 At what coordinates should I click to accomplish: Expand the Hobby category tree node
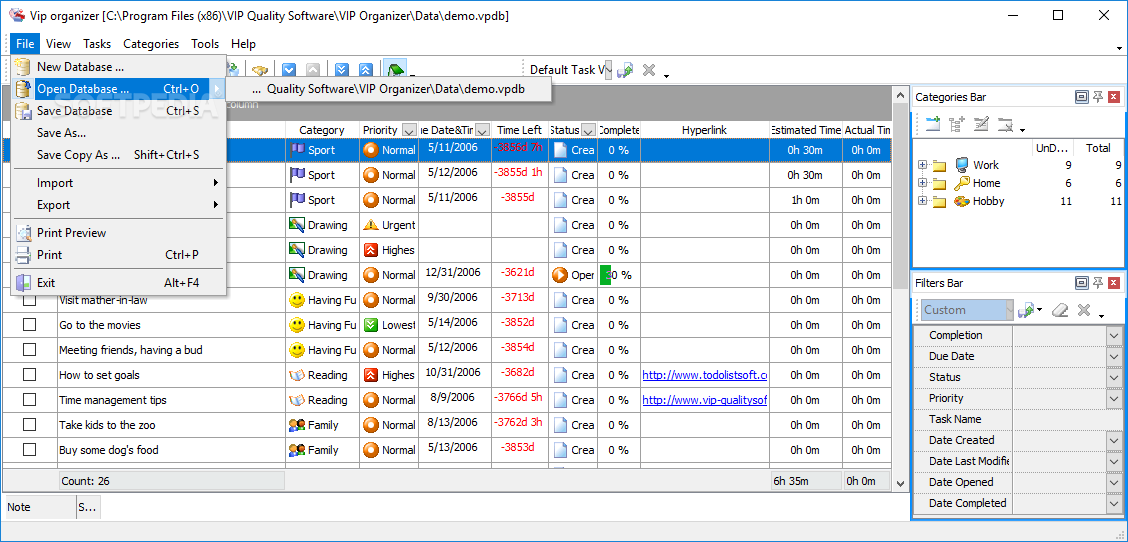click(923, 201)
